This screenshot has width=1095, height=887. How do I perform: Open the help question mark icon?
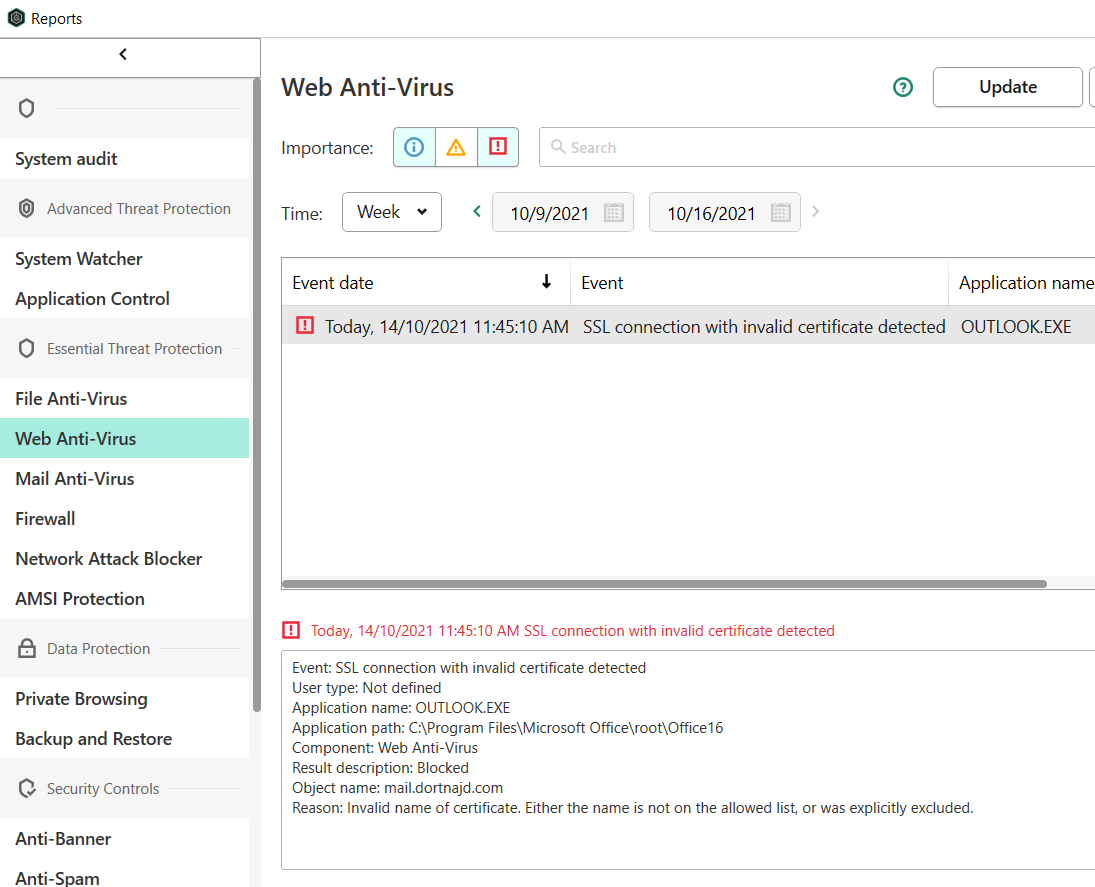click(x=903, y=87)
